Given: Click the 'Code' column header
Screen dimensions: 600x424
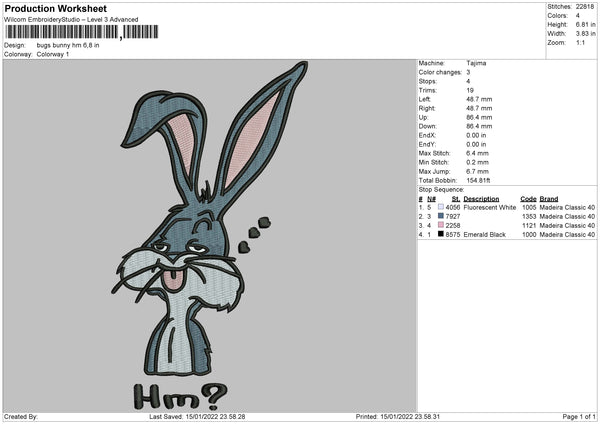Looking at the screenshot, I should click(528, 199).
